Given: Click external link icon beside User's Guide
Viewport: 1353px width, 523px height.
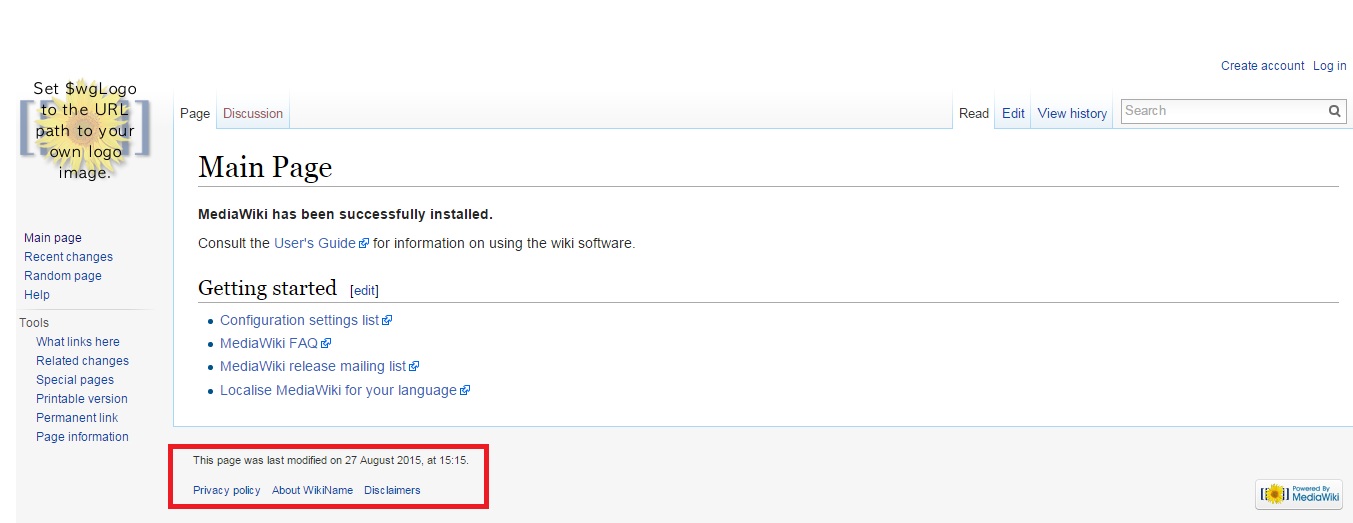Looking at the screenshot, I should (x=364, y=243).
